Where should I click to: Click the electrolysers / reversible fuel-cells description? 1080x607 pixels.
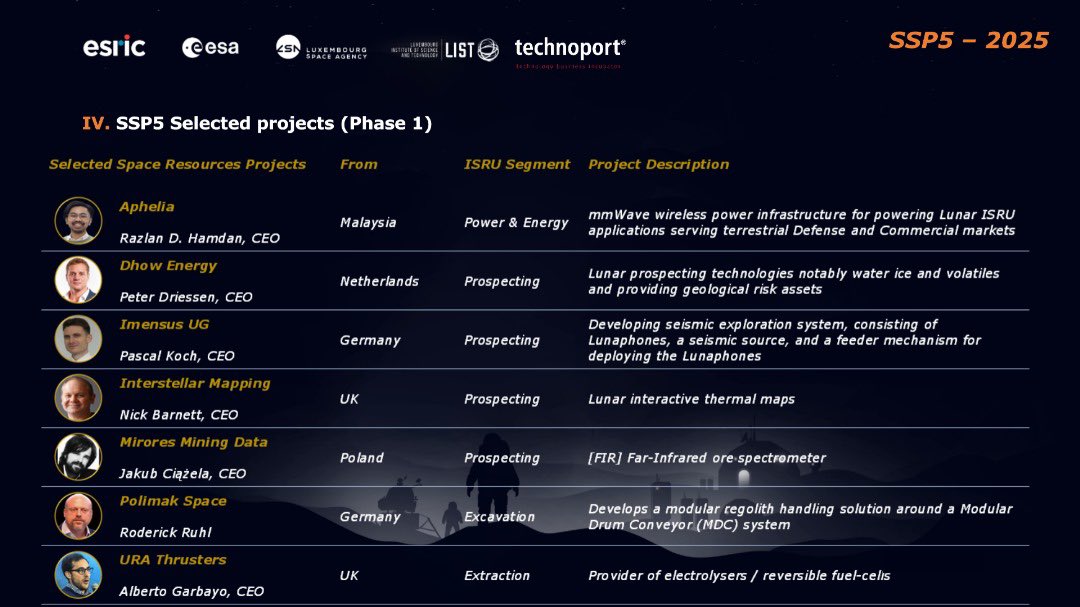coord(739,575)
